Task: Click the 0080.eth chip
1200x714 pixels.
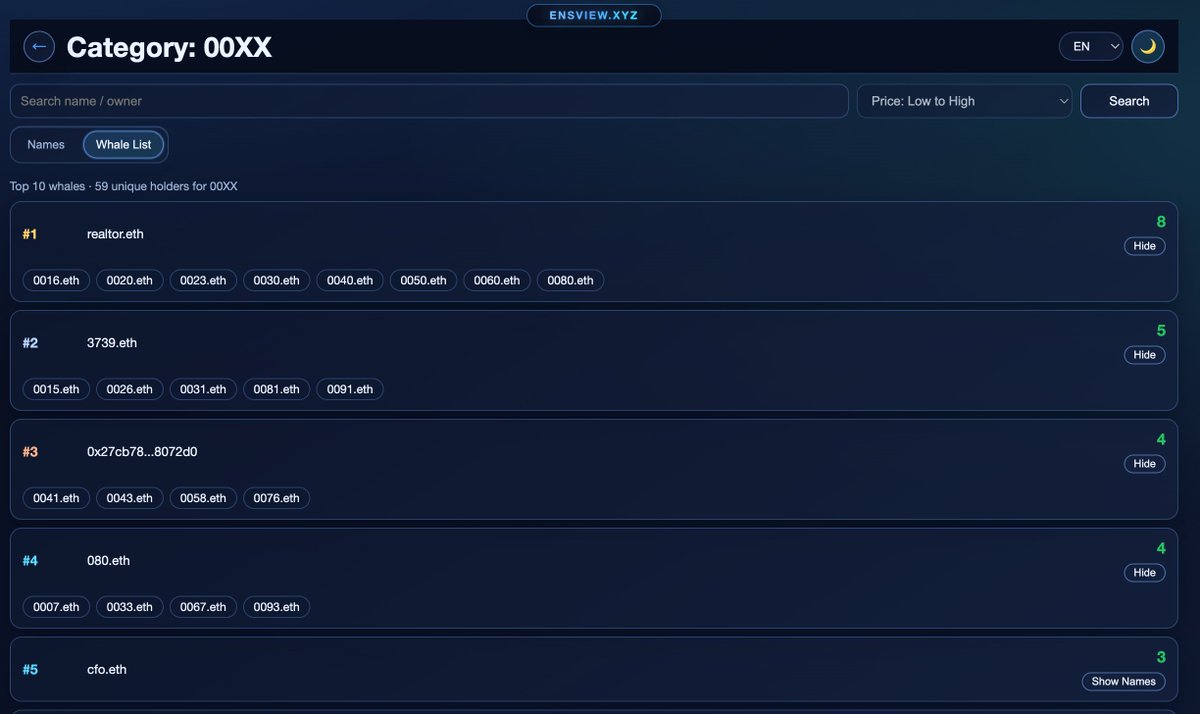Action: click(x=570, y=281)
